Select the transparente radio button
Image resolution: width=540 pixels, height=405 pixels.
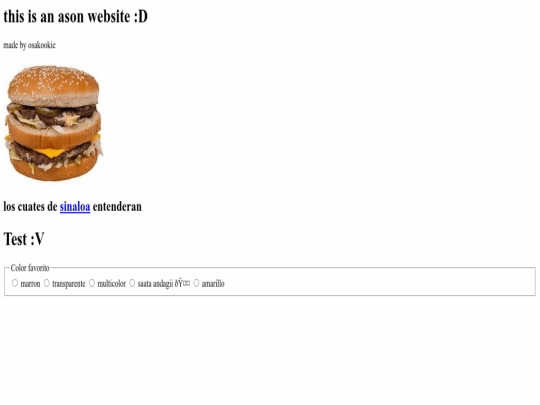[46, 283]
